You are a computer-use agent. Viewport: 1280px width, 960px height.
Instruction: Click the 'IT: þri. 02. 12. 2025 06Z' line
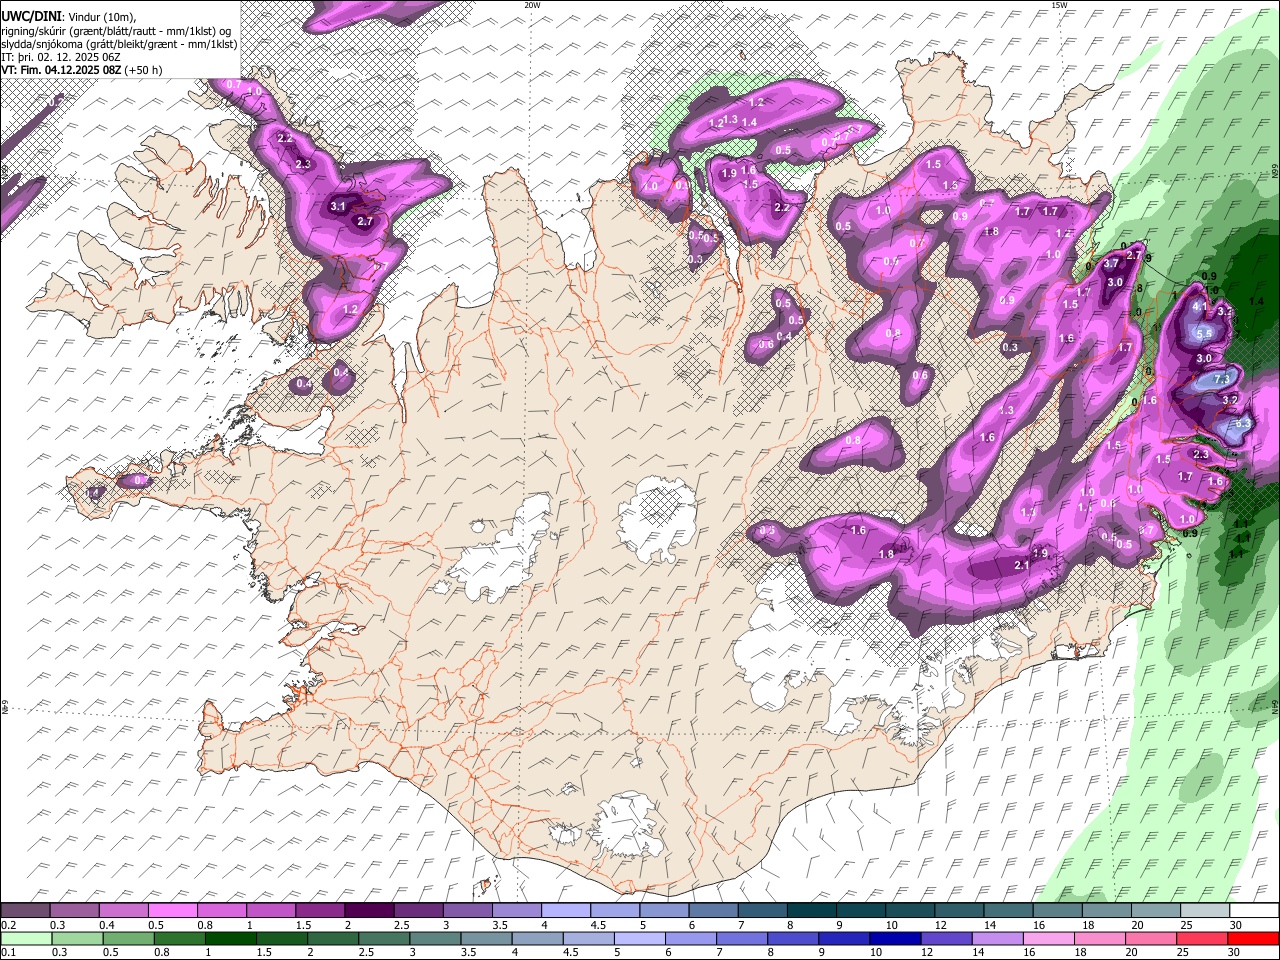coord(60,57)
